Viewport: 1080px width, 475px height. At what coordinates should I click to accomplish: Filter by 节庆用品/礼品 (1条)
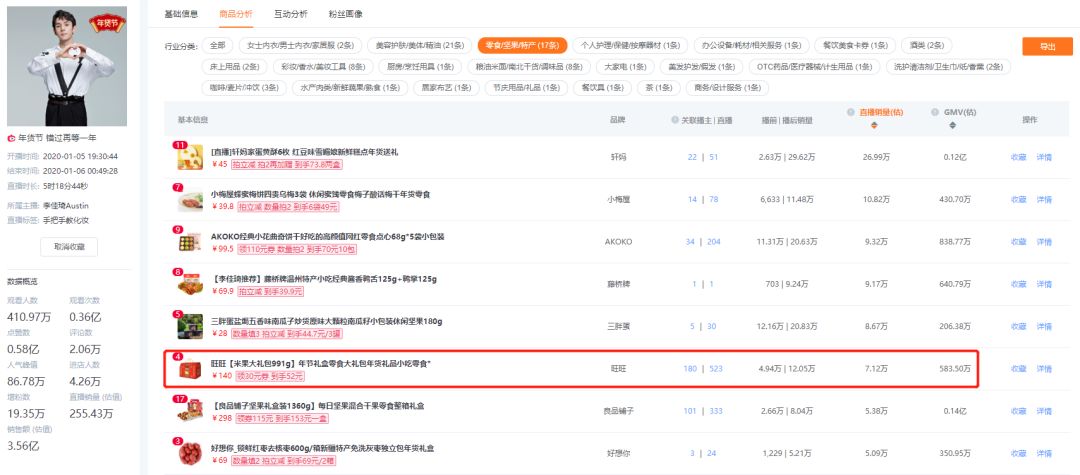click(x=527, y=88)
